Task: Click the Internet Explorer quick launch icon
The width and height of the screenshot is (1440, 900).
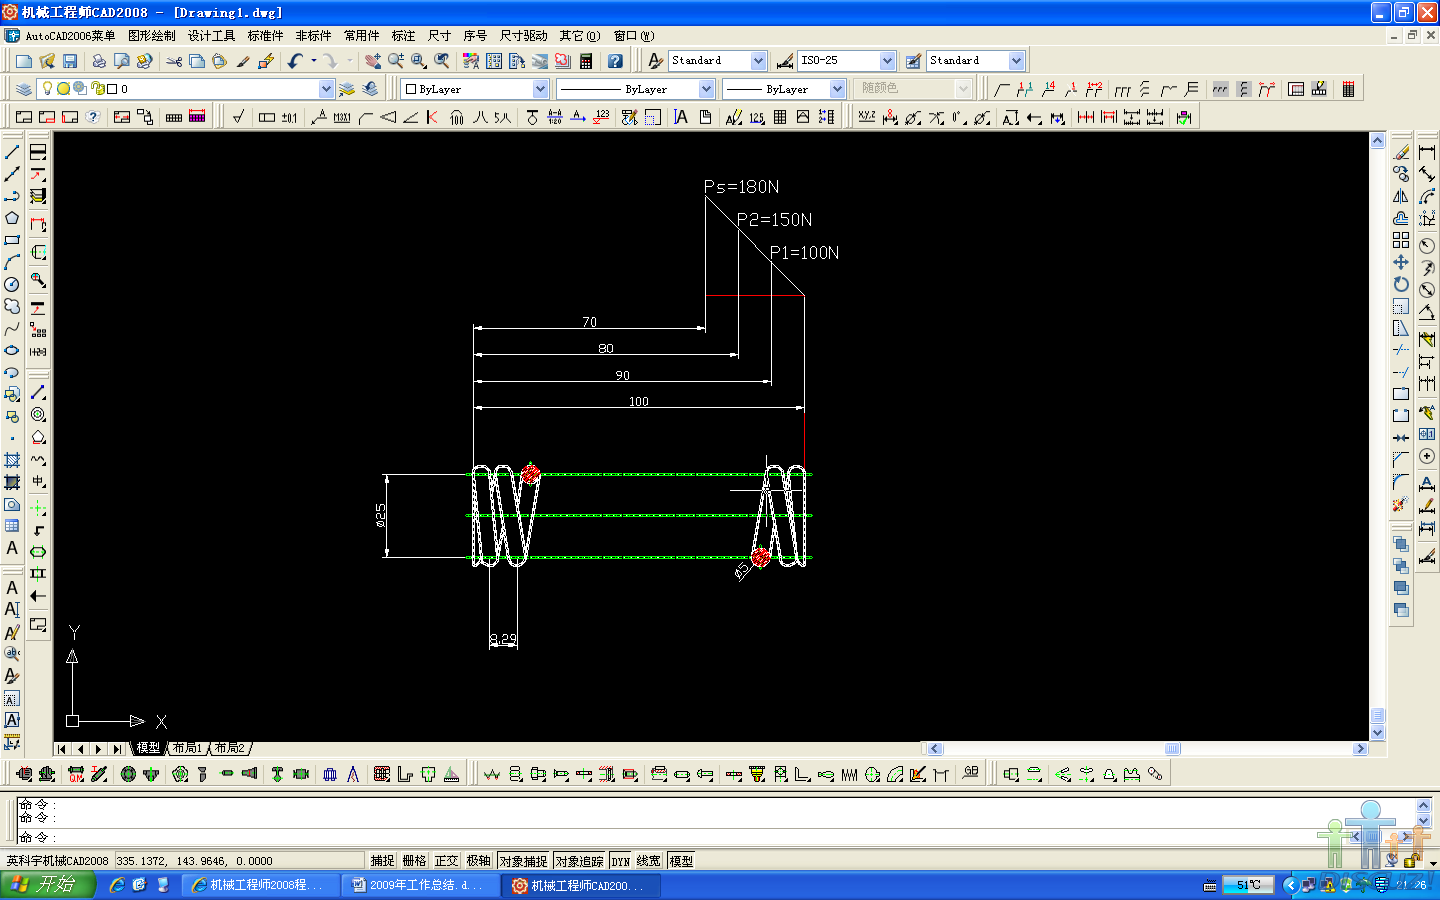Action: [x=117, y=885]
